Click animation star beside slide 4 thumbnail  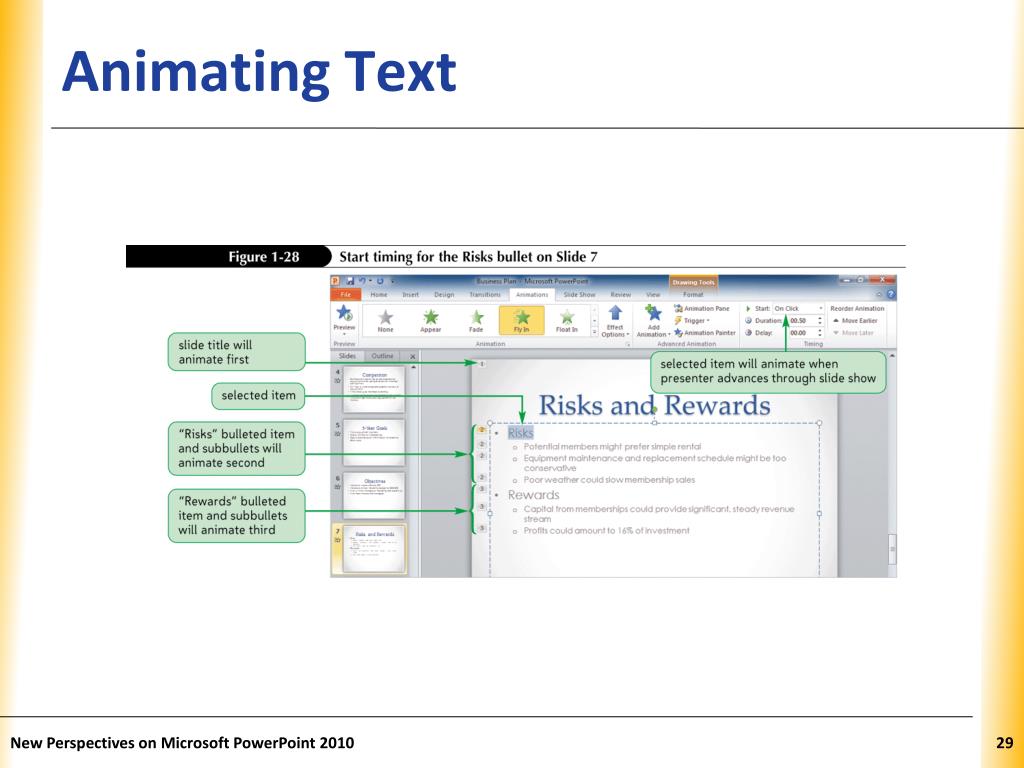click(x=338, y=380)
